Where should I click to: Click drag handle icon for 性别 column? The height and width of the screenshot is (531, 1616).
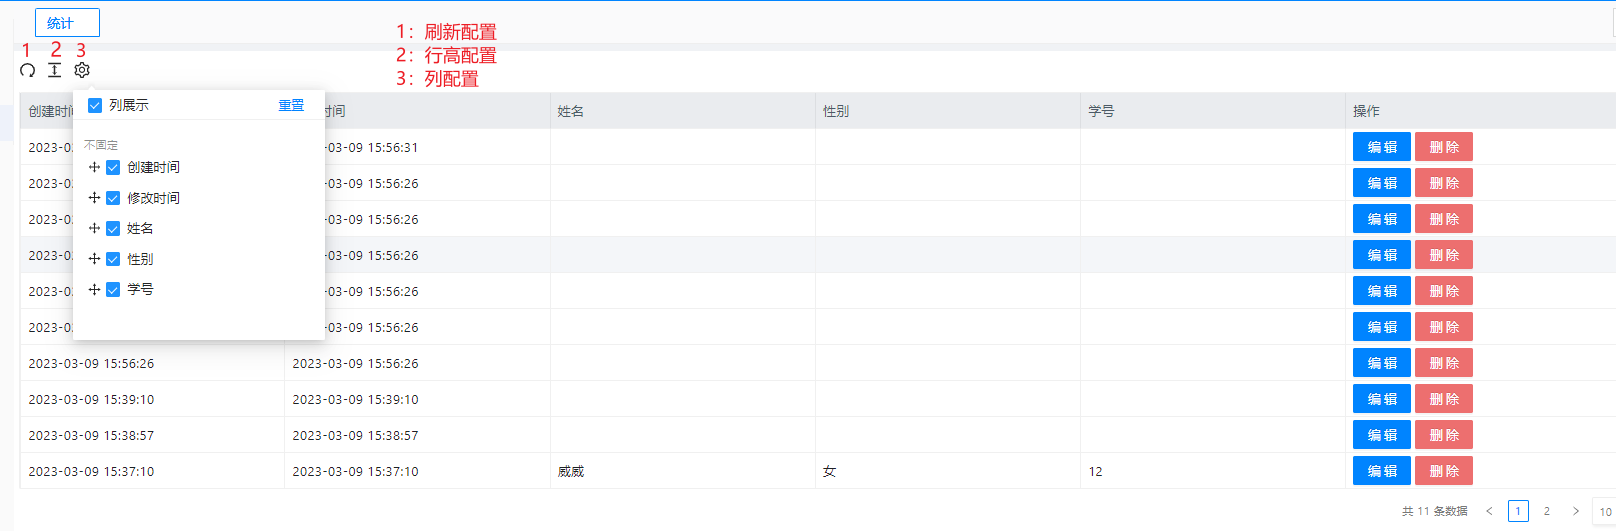(x=94, y=259)
